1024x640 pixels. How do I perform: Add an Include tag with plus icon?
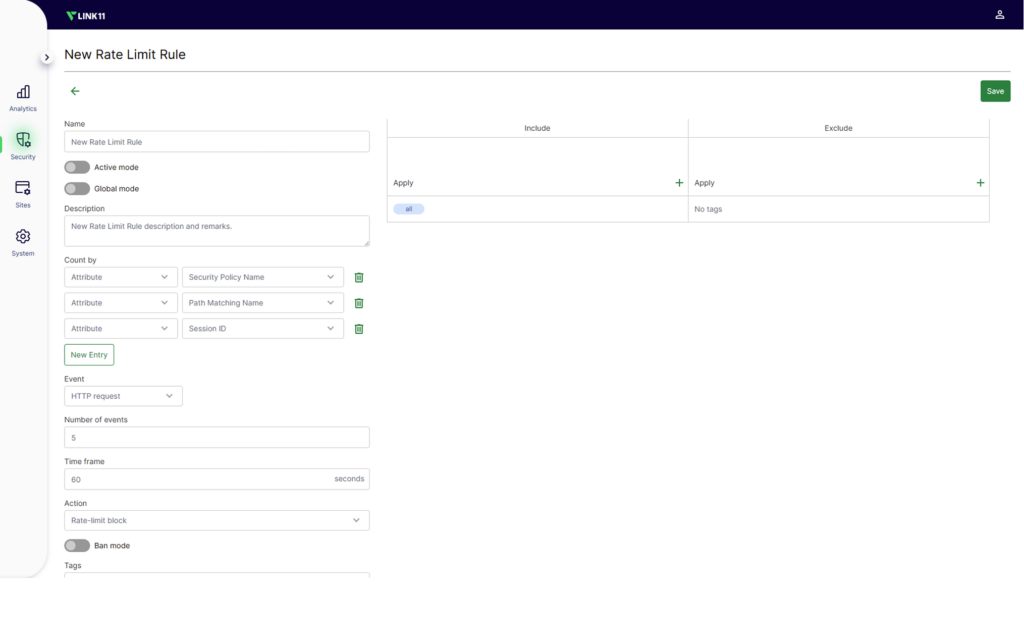pos(679,183)
